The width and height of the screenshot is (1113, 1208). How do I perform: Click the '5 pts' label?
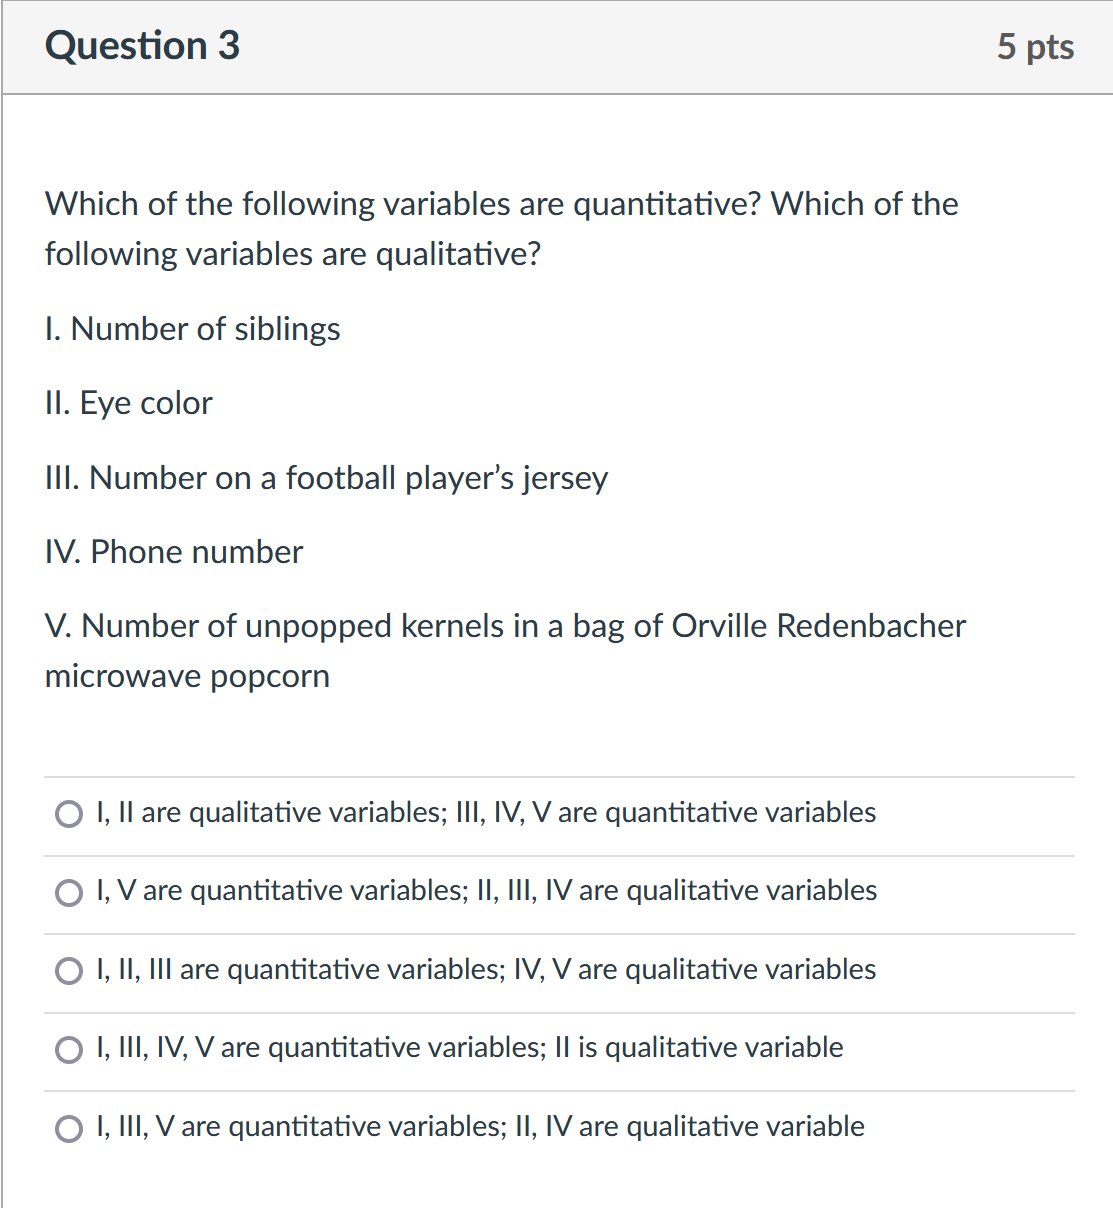click(1037, 46)
